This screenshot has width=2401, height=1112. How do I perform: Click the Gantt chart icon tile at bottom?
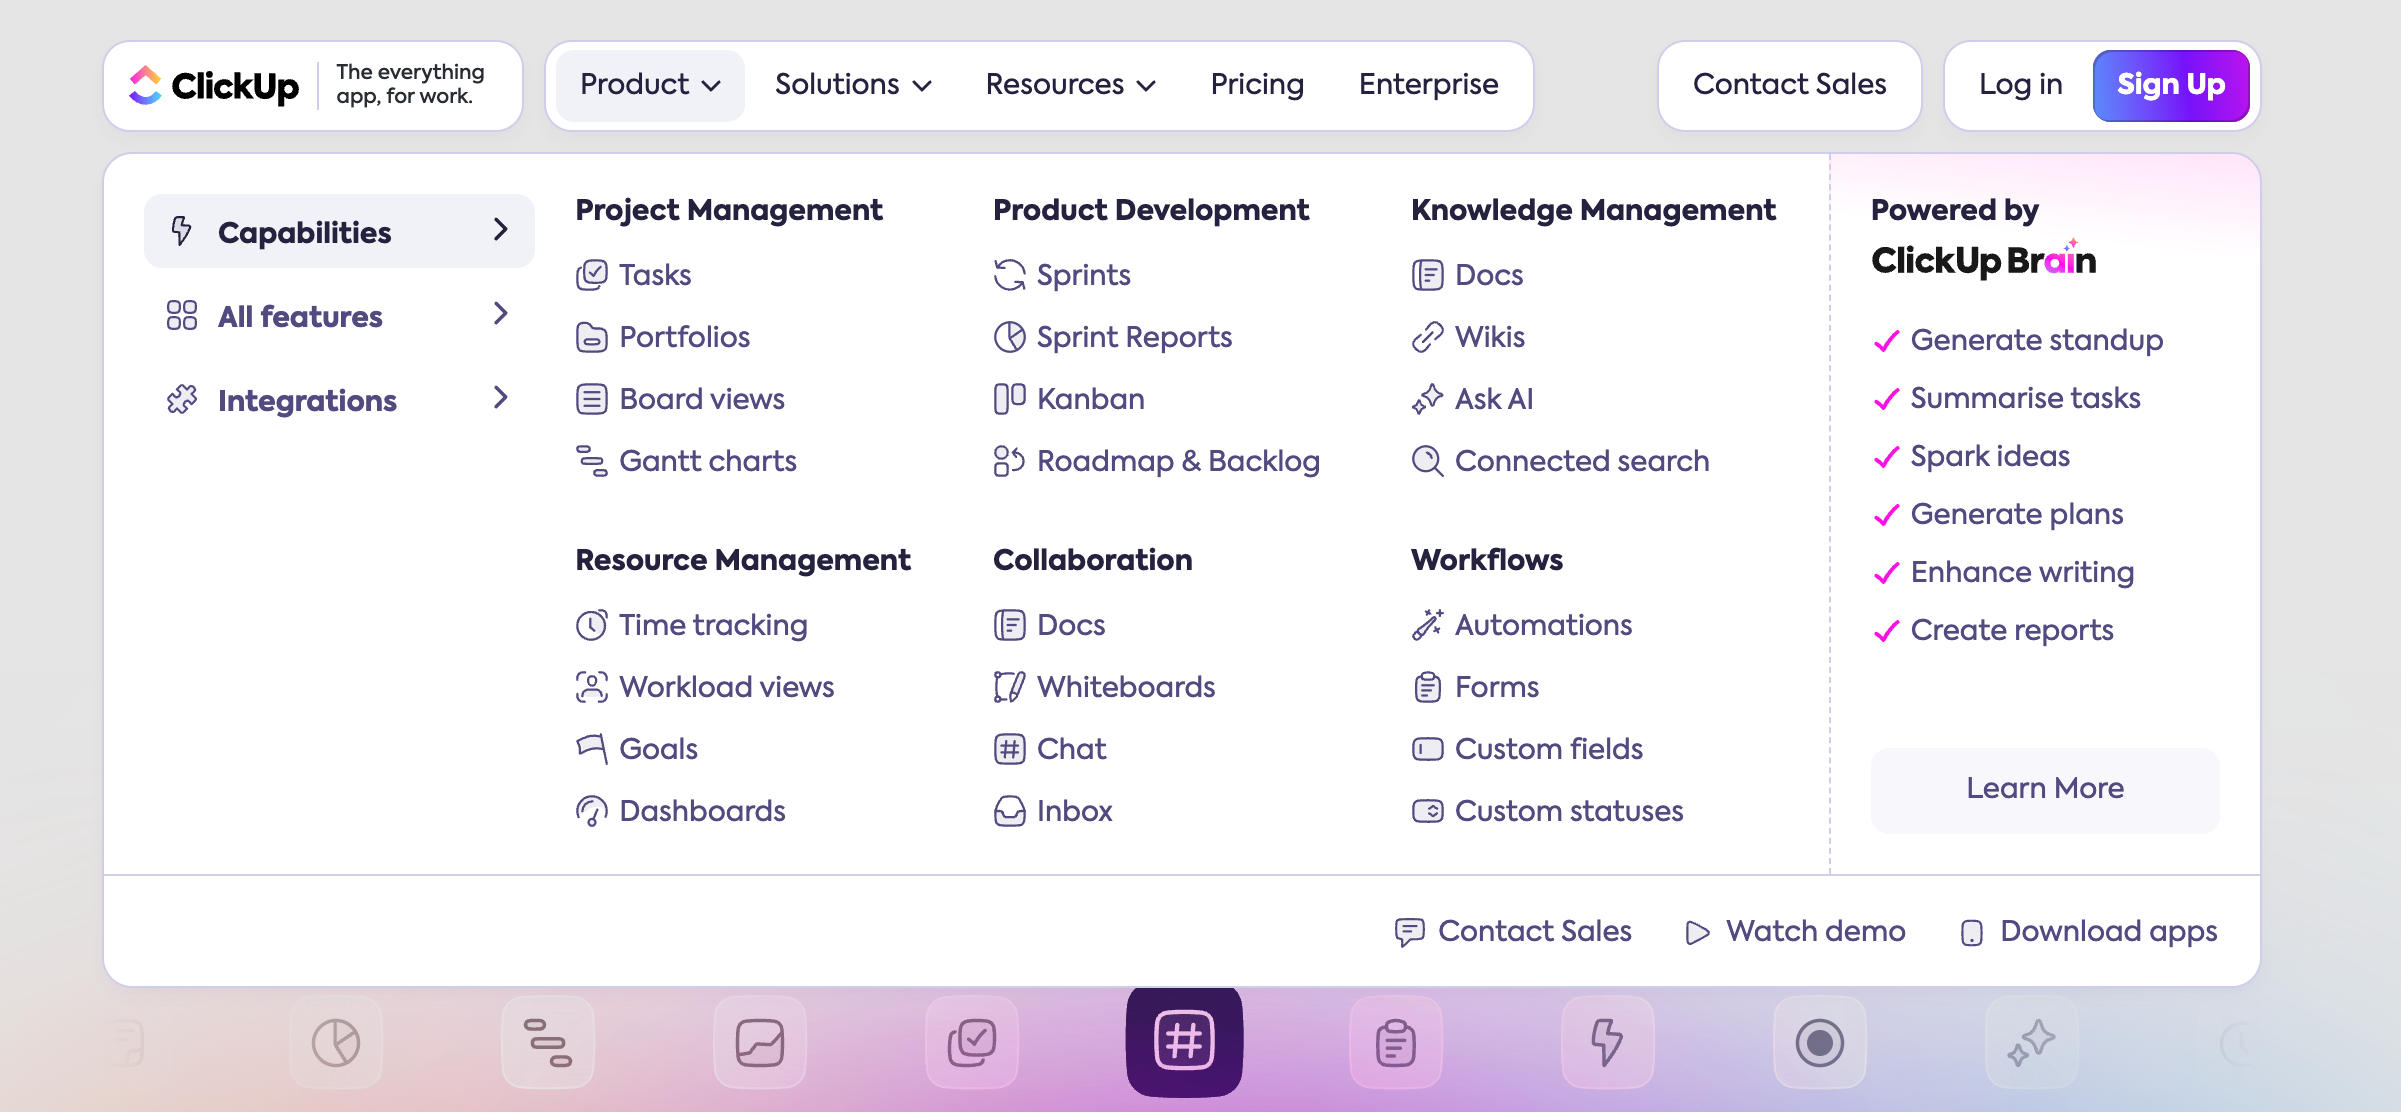point(548,1043)
